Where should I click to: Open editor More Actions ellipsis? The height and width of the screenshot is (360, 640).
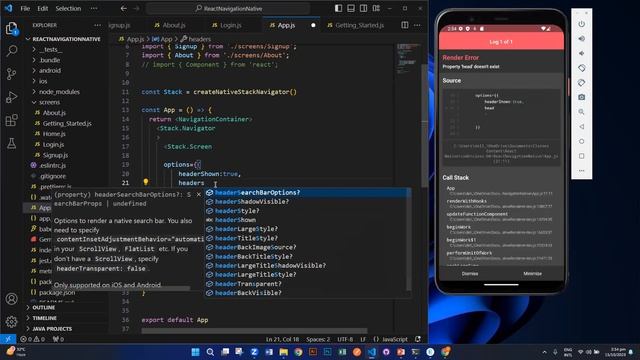click(x=417, y=25)
